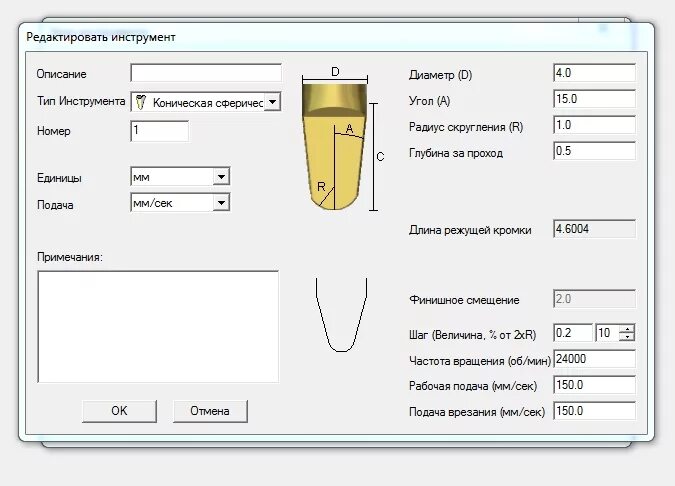The height and width of the screenshot is (486, 675).
Task: Decrease the Шаг percent with down arrow
Action: (627, 337)
